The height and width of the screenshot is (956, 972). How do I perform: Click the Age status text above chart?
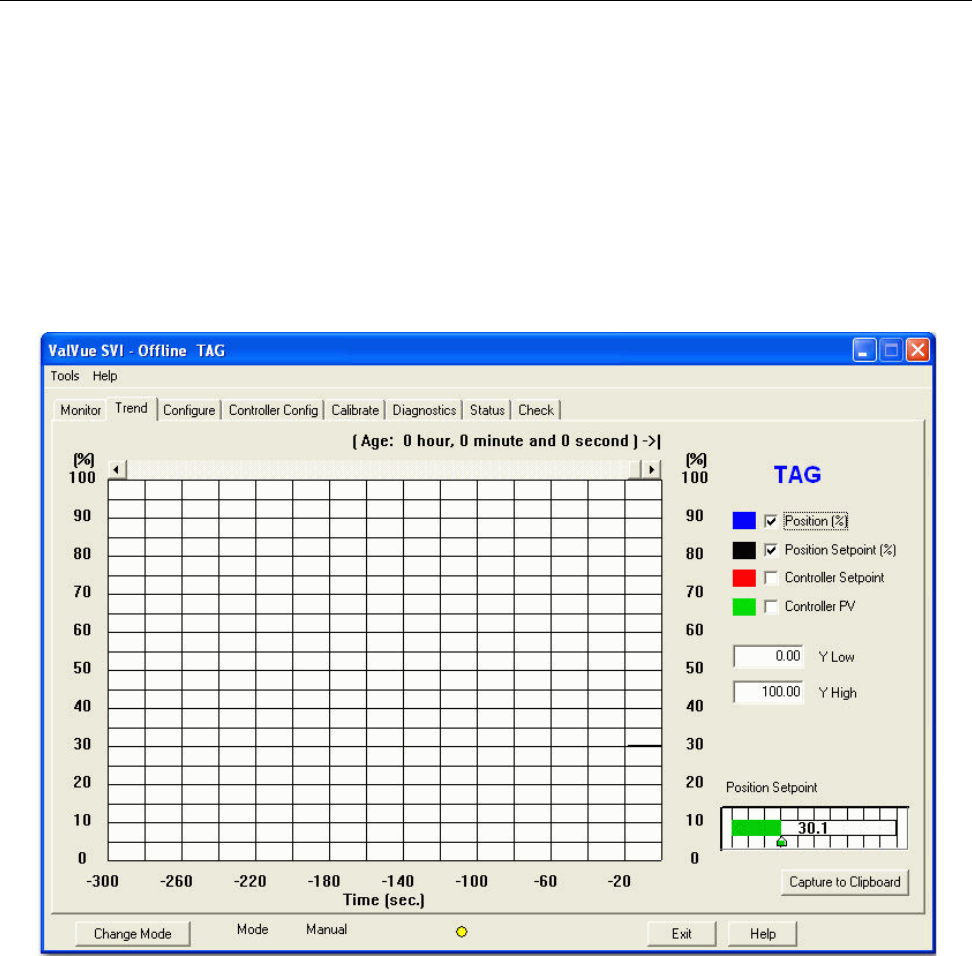506,441
